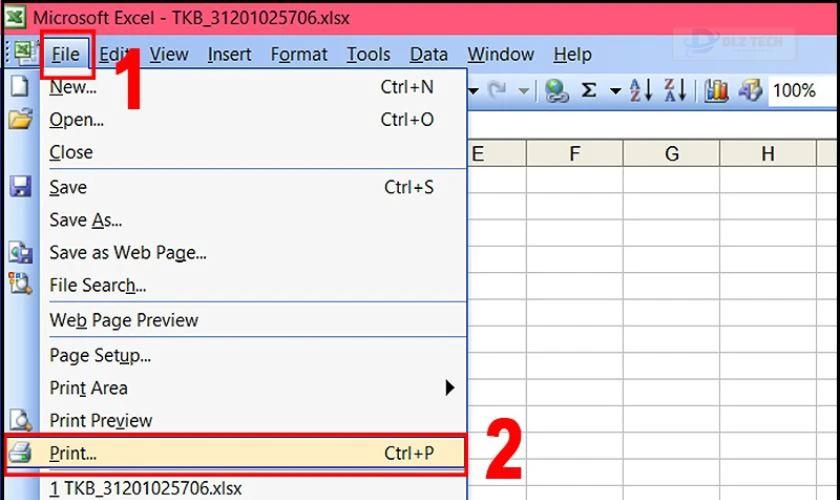Click the printer icon beside Print...
This screenshot has width=840, height=500.
(x=21, y=453)
